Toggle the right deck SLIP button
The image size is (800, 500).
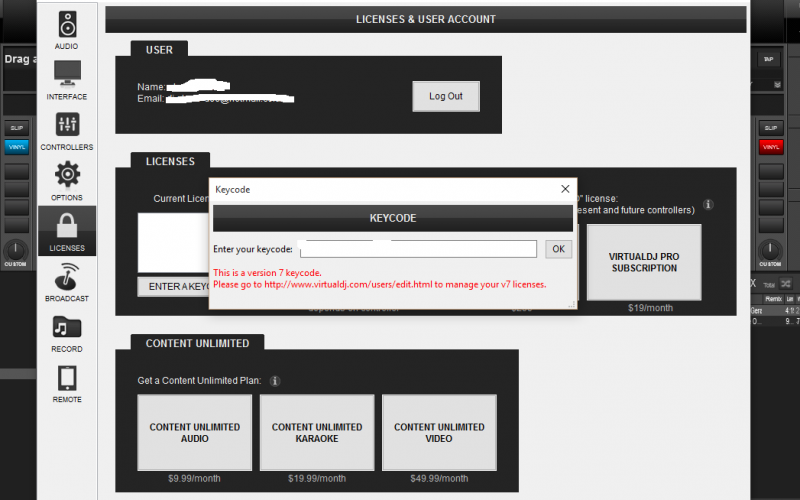(771, 128)
